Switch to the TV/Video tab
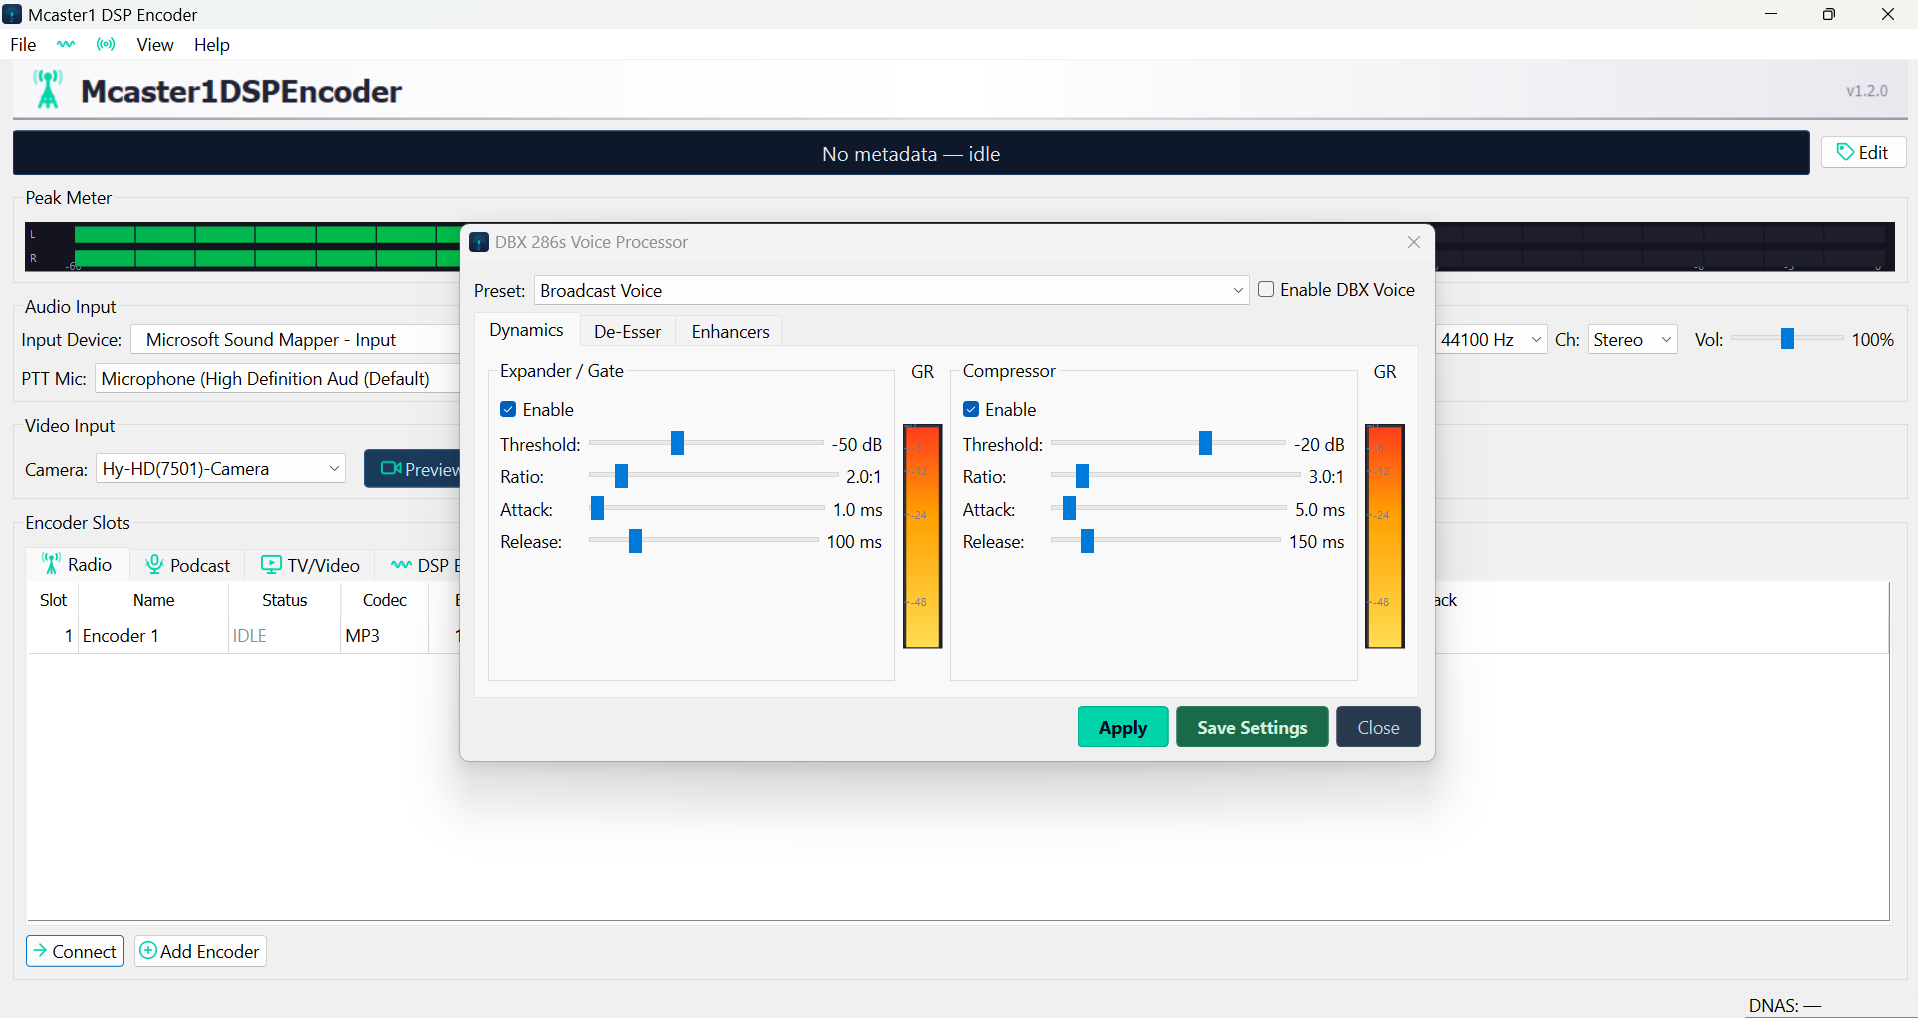 click(310, 565)
